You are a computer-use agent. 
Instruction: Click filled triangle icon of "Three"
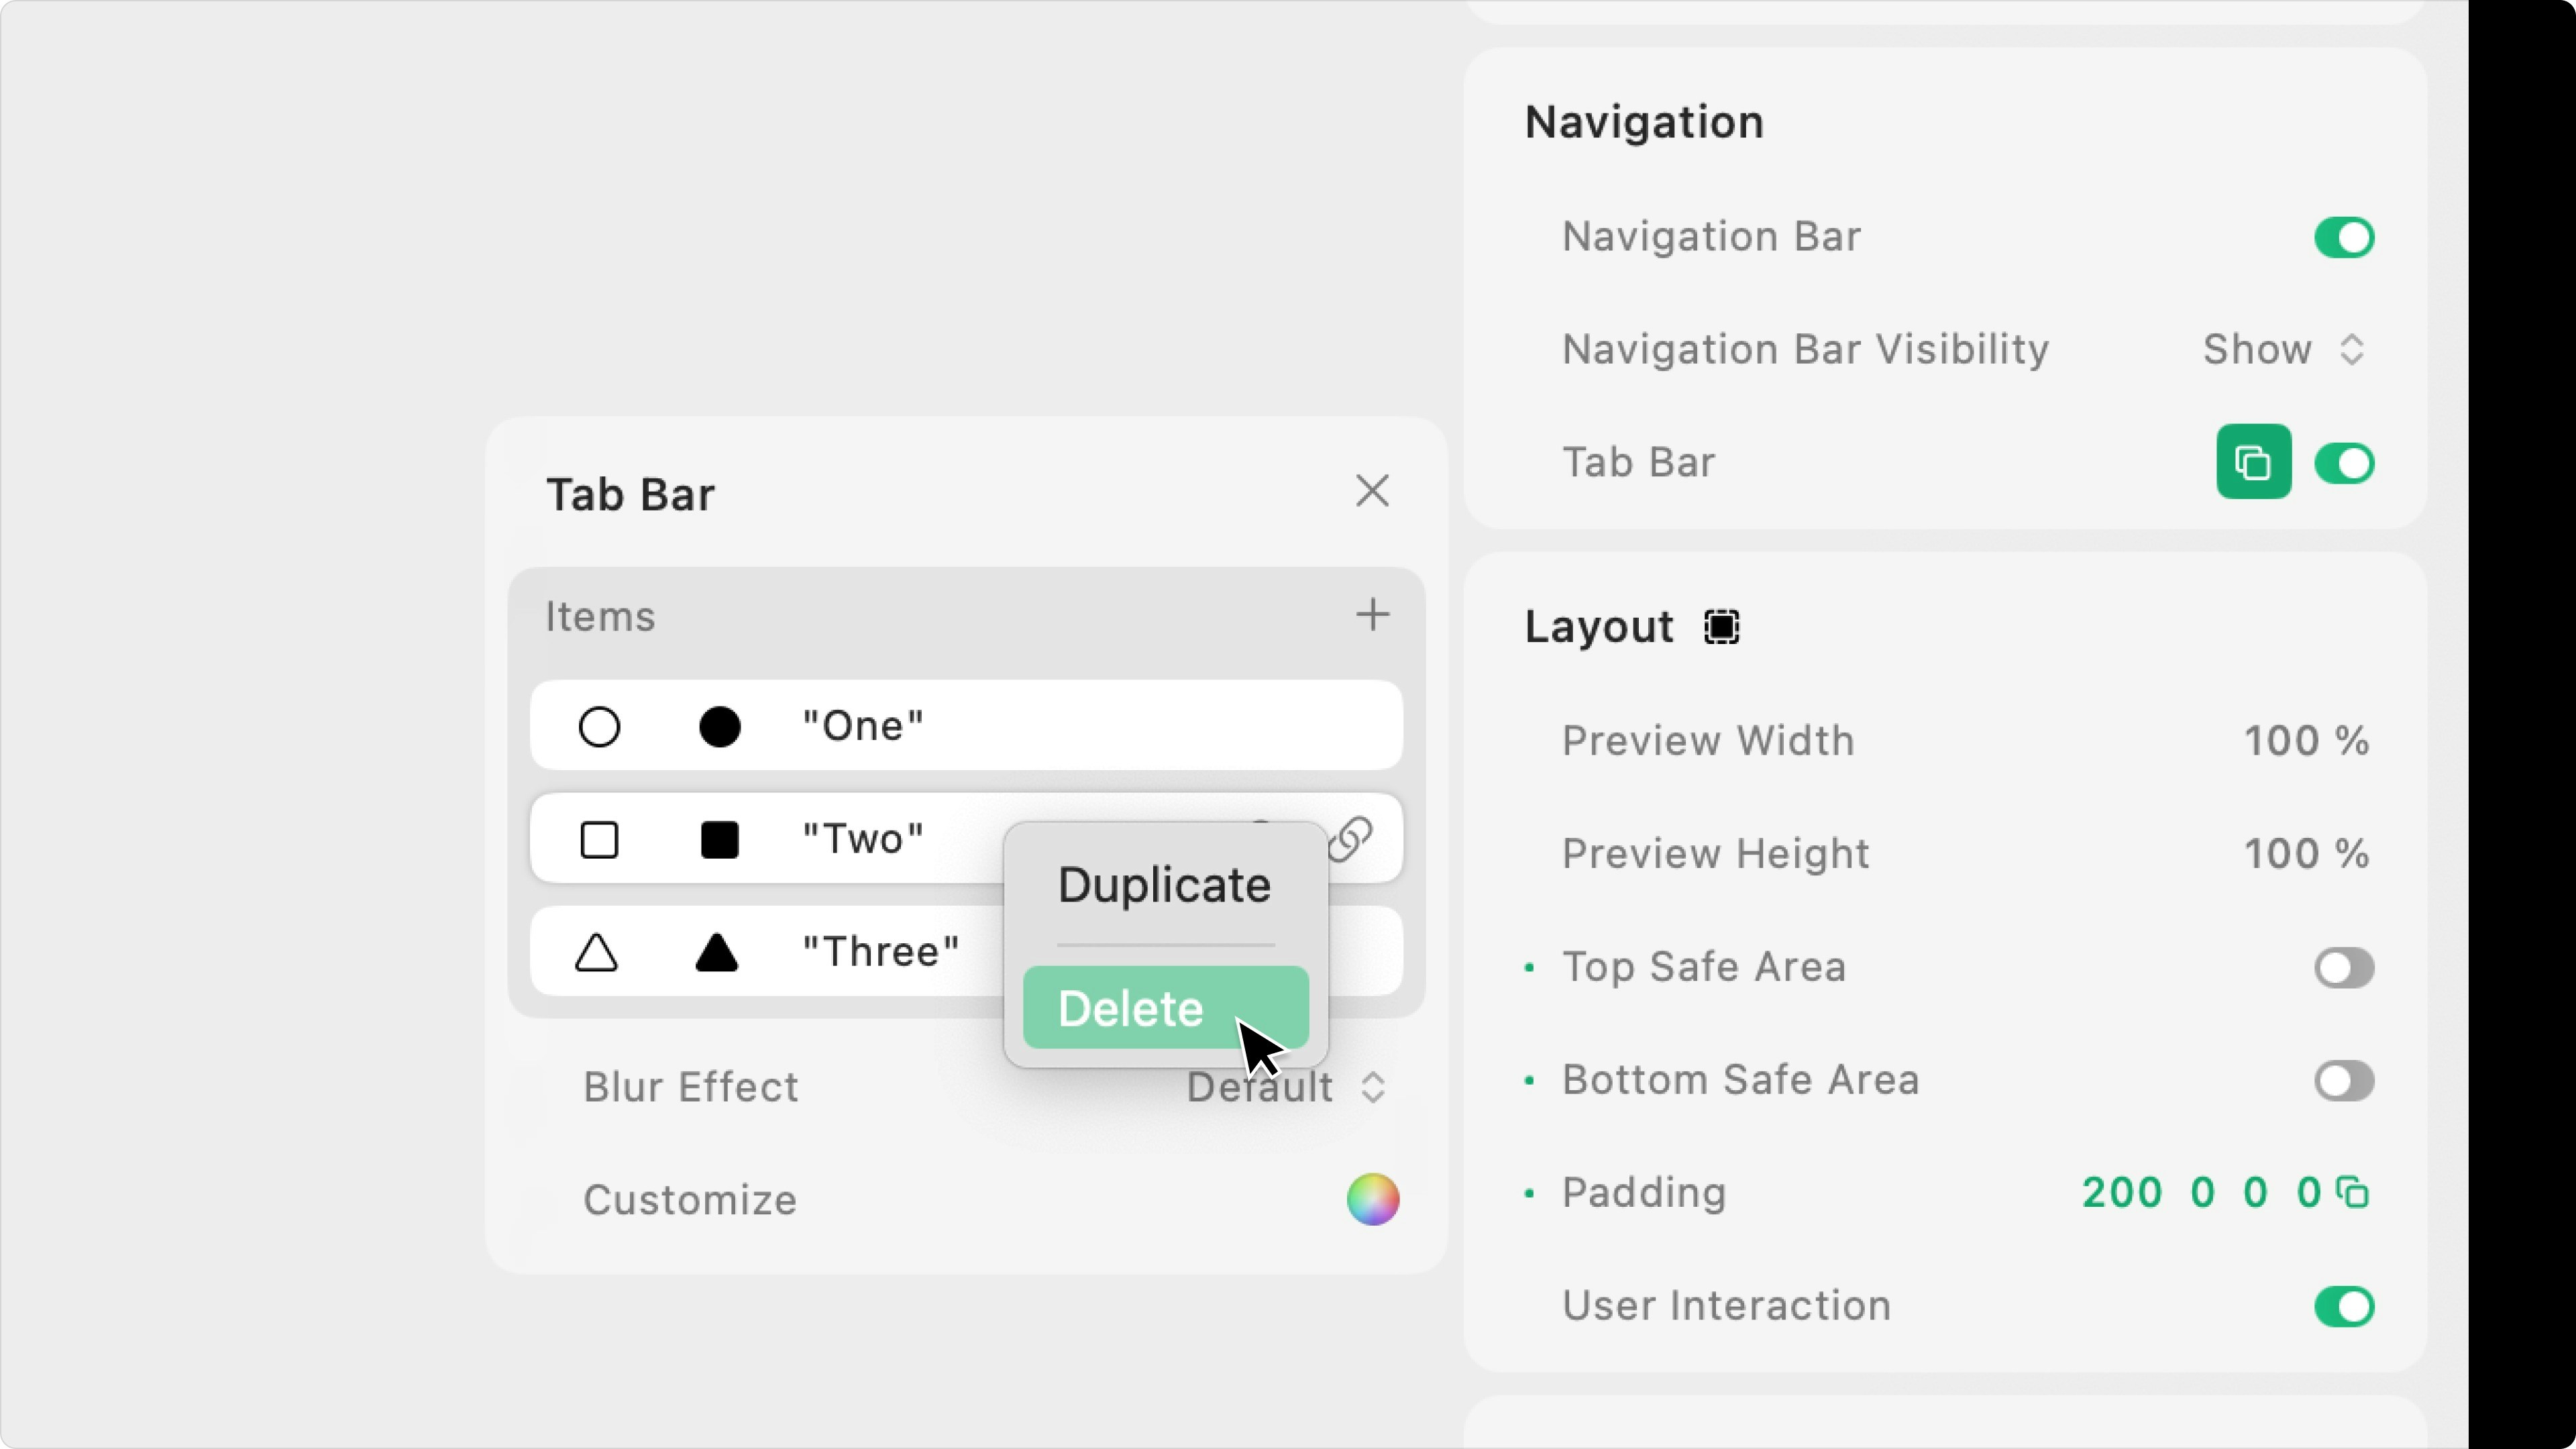point(716,952)
